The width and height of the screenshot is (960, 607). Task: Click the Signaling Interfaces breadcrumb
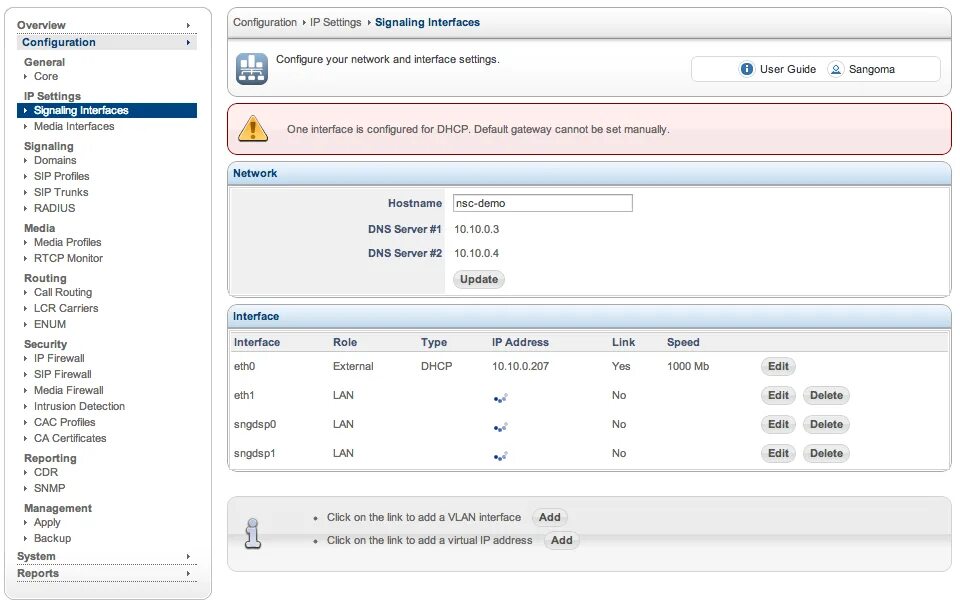pyautogui.click(x=427, y=23)
